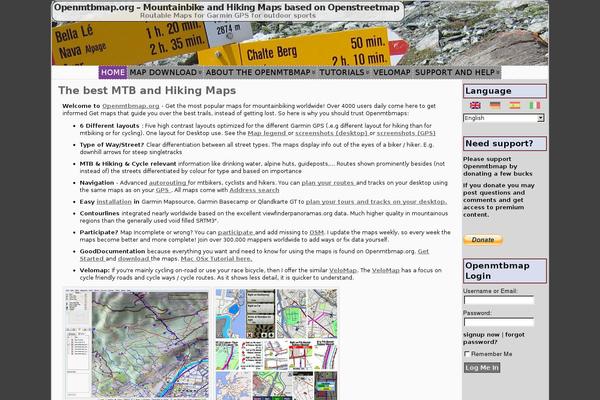
Task: Open the Mac OSx Tutorial here link
Action: pos(216,259)
